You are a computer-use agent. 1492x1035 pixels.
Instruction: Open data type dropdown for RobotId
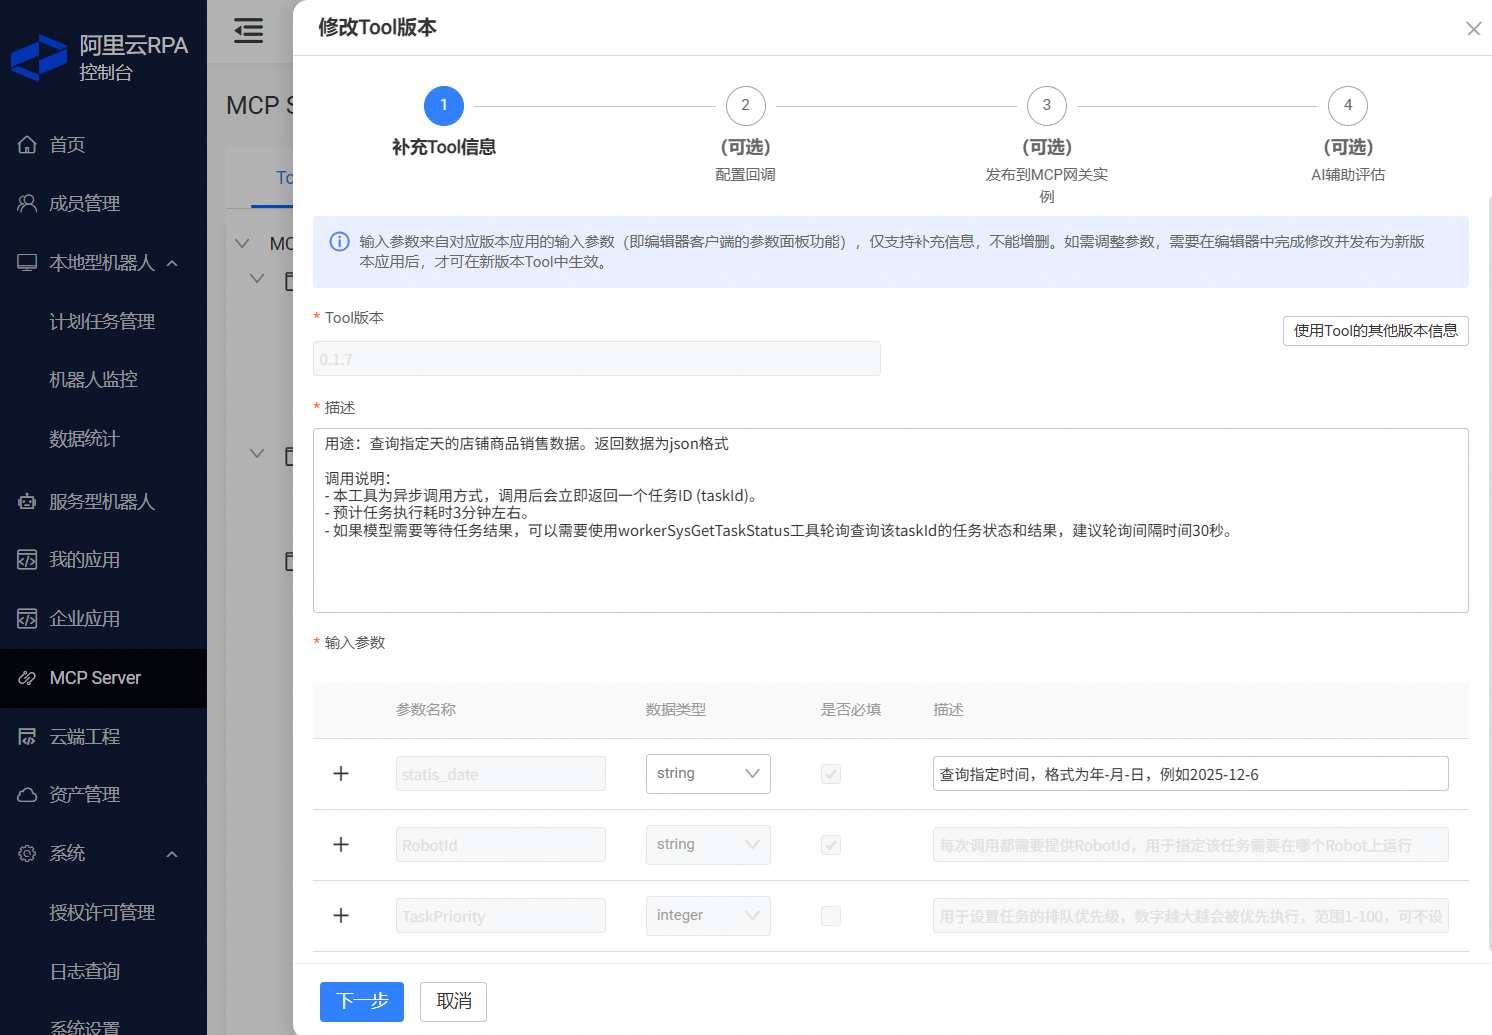click(708, 845)
